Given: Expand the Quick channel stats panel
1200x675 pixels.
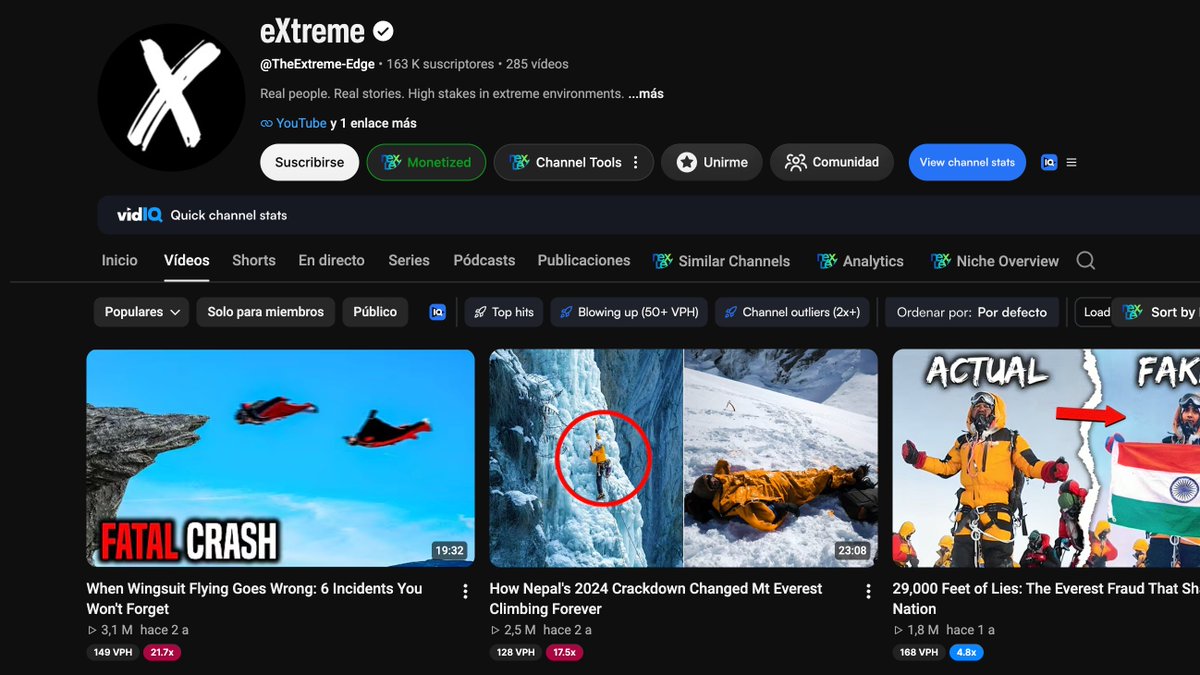Looking at the screenshot, I should tap(649, 215).
